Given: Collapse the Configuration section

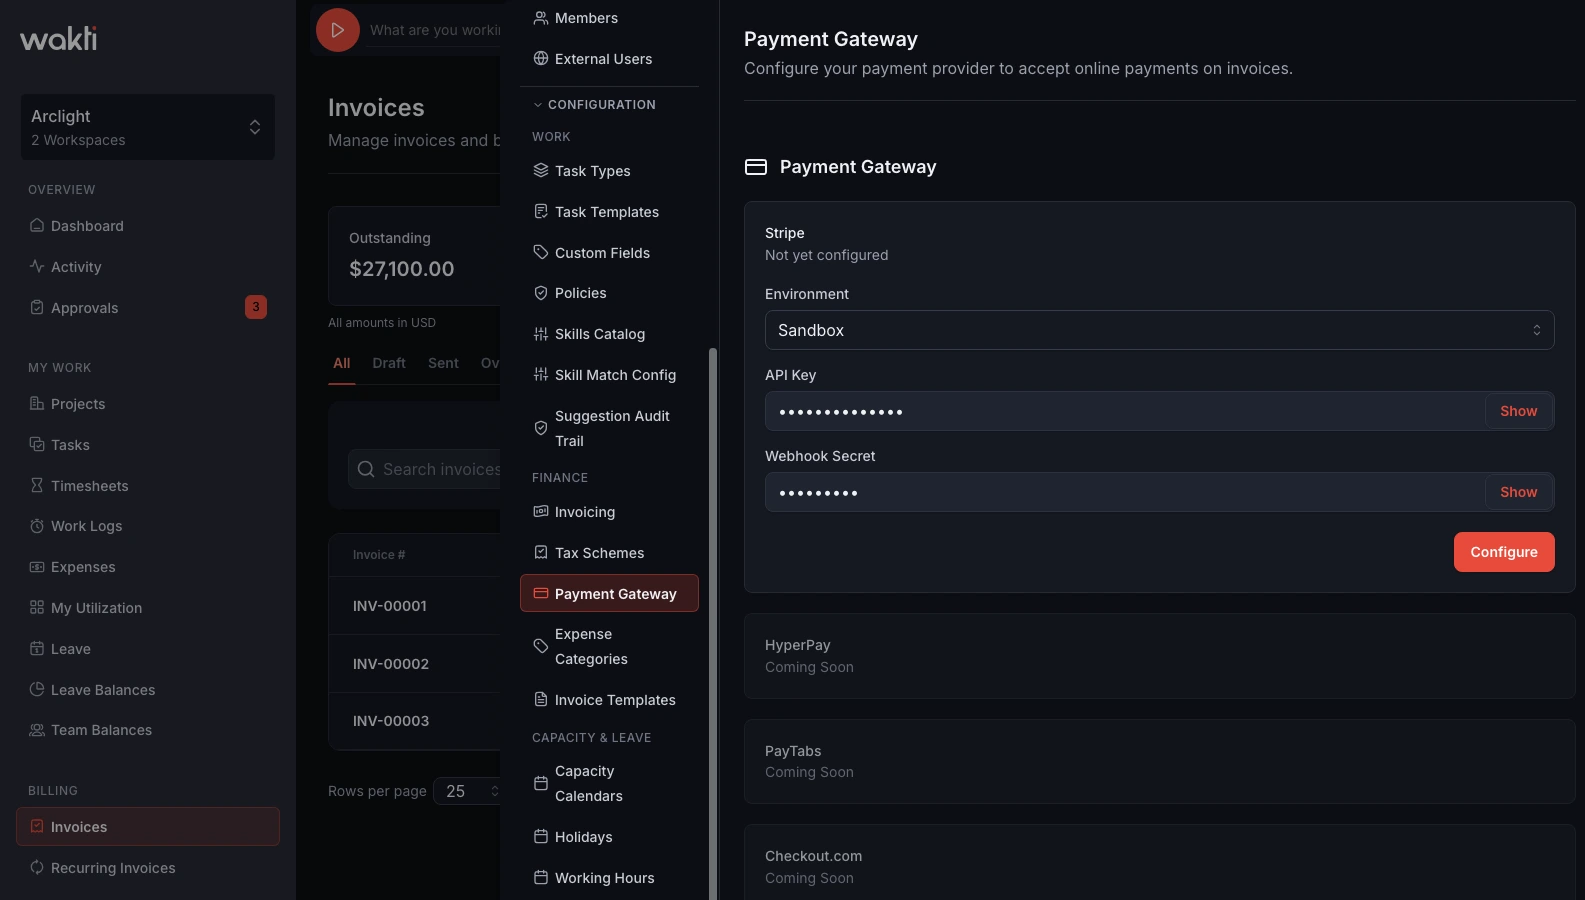Looking at the screenshot, I should [595, 104].
